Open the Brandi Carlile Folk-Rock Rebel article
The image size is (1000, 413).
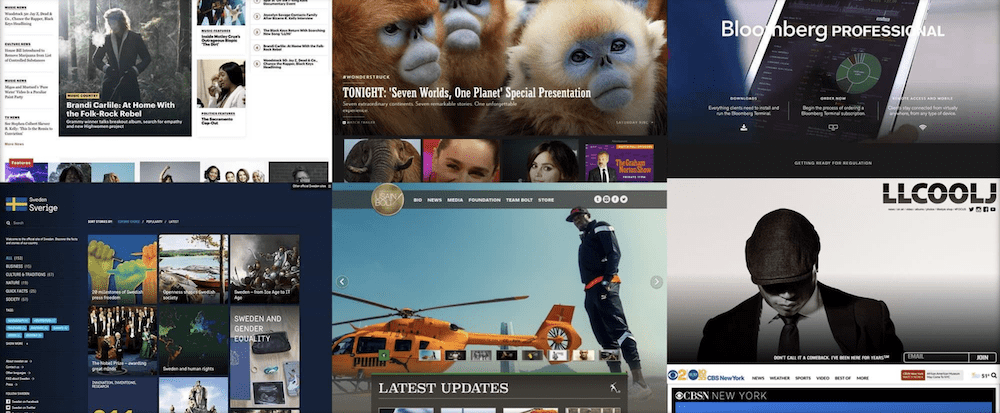pos(125,68)
